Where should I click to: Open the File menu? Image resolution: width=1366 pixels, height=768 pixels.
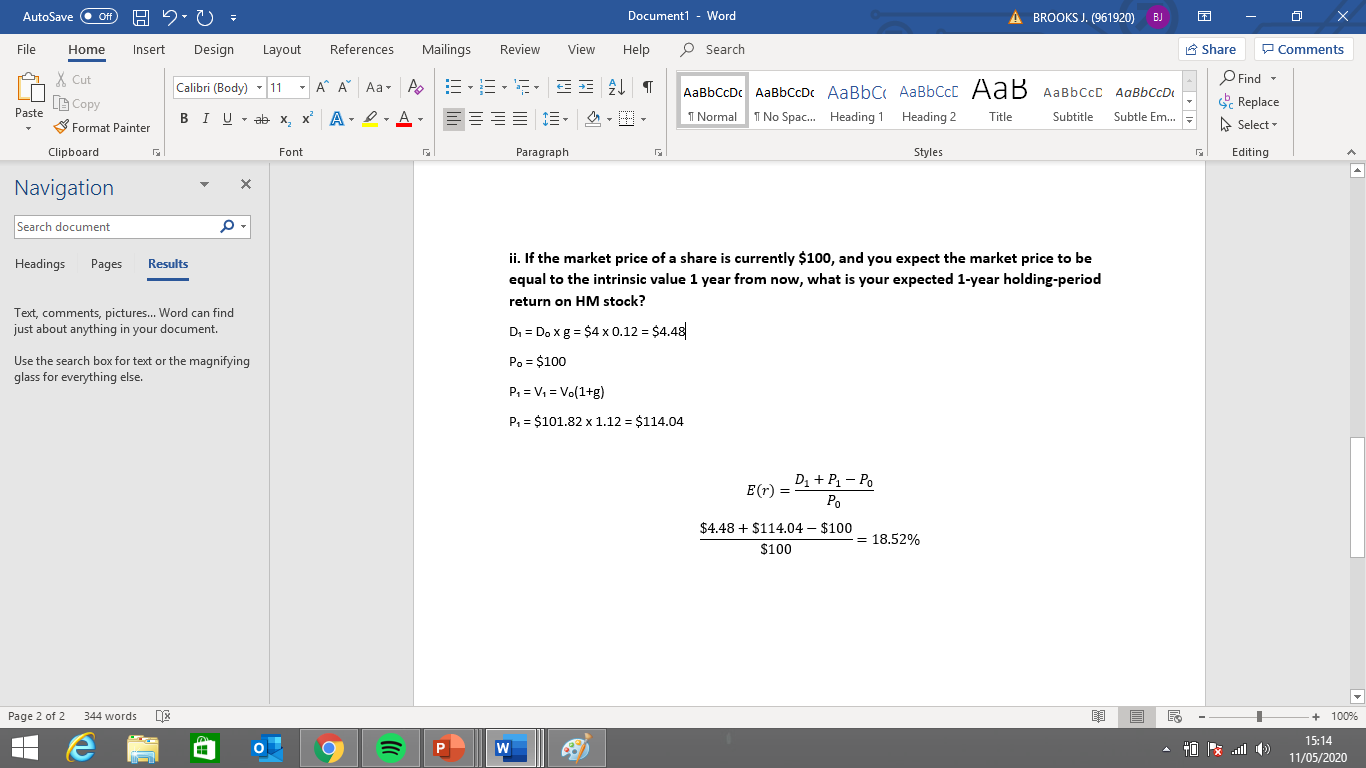tap(26, 49)
